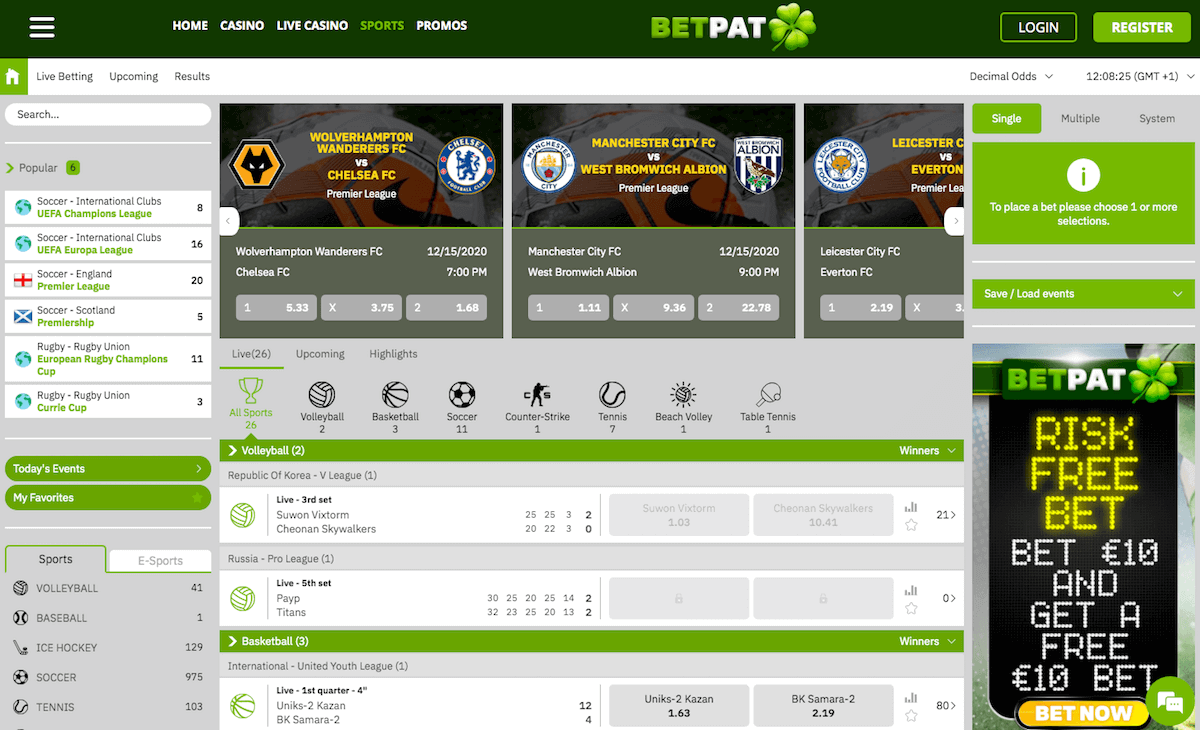
Task: Switch to the Multiple bet slip tab
Action: coord(1080,118)
